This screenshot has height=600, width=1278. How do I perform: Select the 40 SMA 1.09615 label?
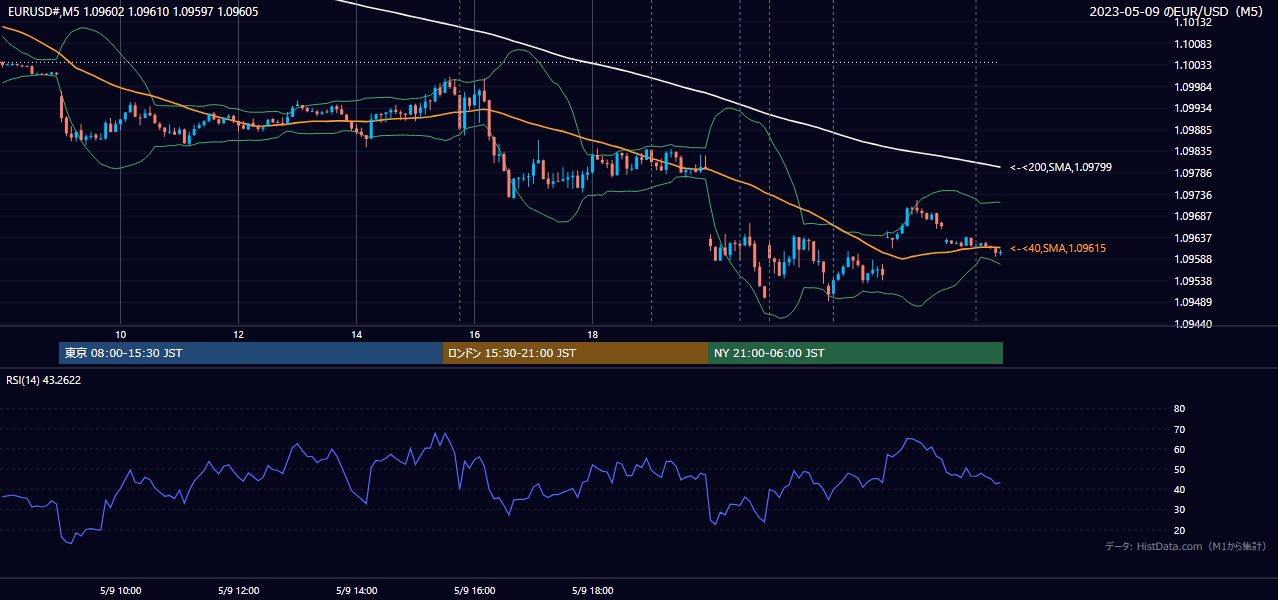coord(1058,248)
